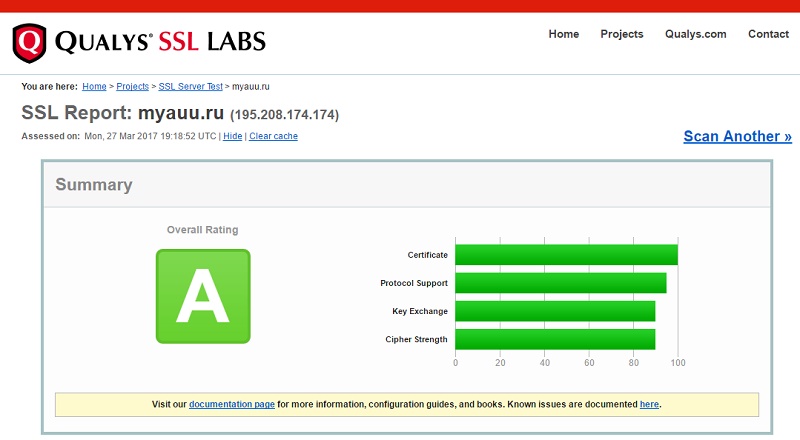Click the known issues 'here' link
The height and width of the screenshot is (440, 800).
[649, 404]
